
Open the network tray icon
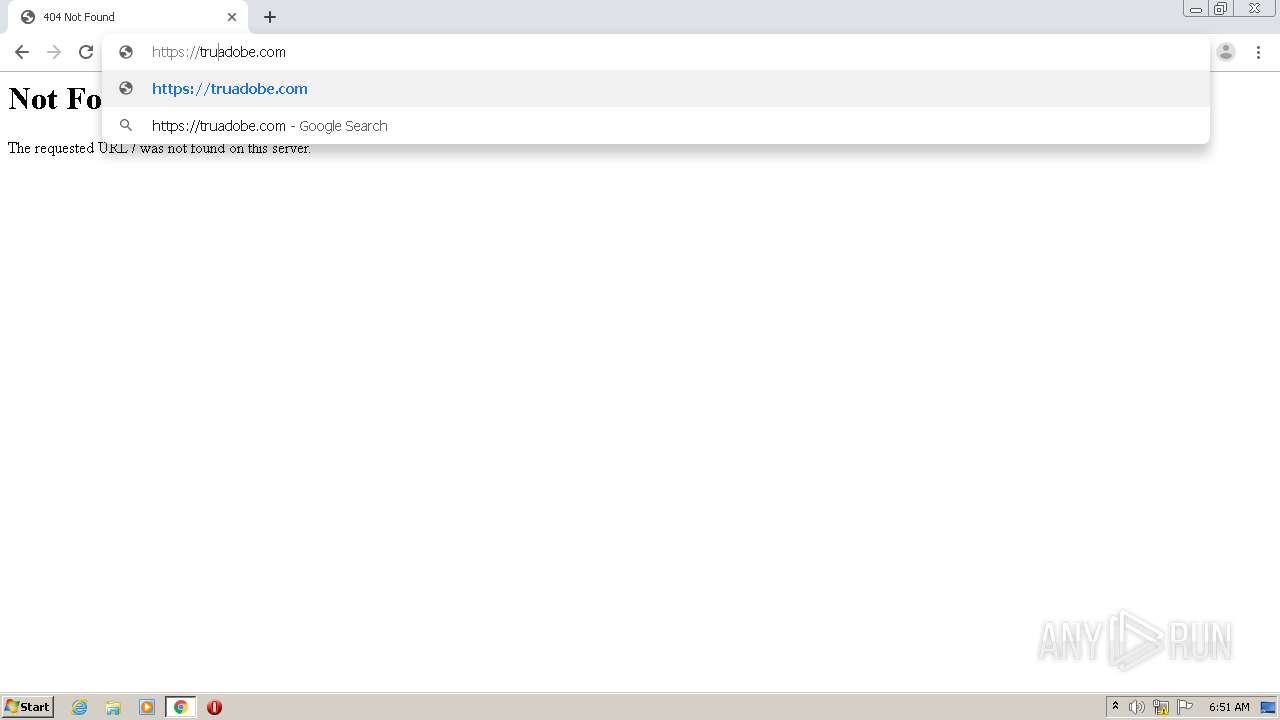[1161, 707]
